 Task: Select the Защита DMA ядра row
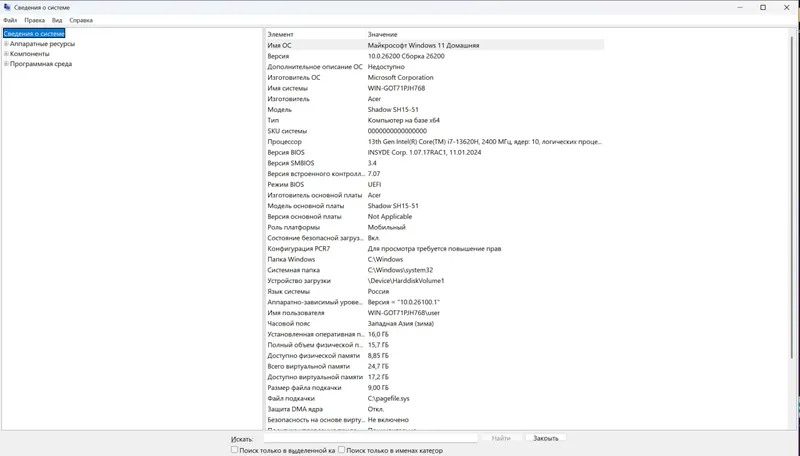(x=435, y=410)
